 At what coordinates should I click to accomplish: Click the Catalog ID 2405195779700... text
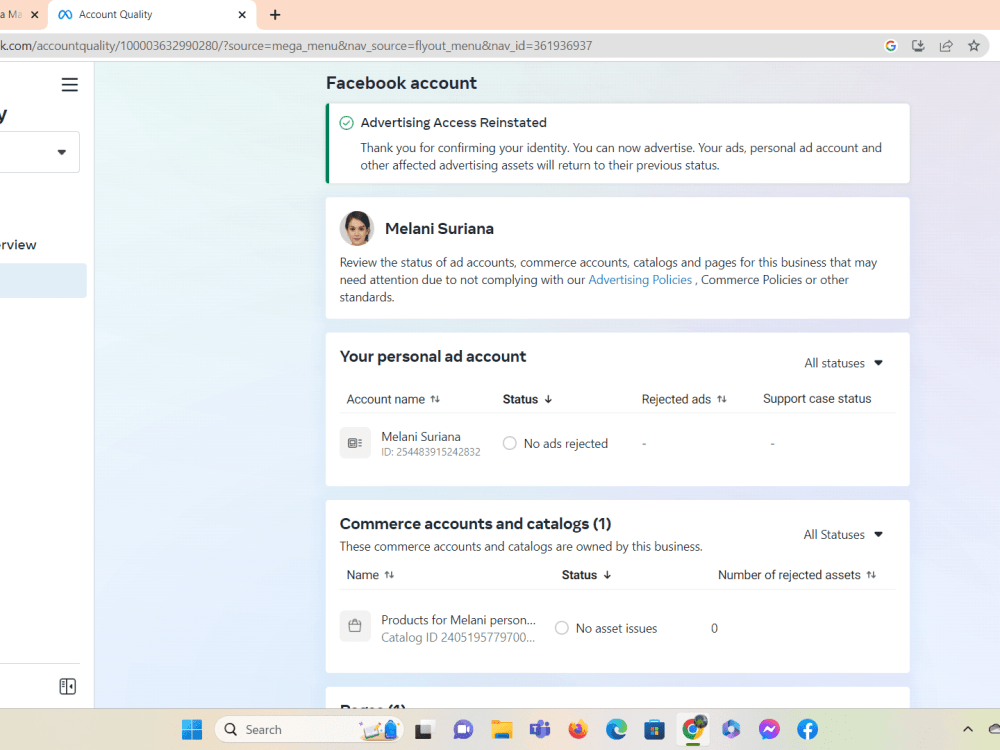pos(458,637)
